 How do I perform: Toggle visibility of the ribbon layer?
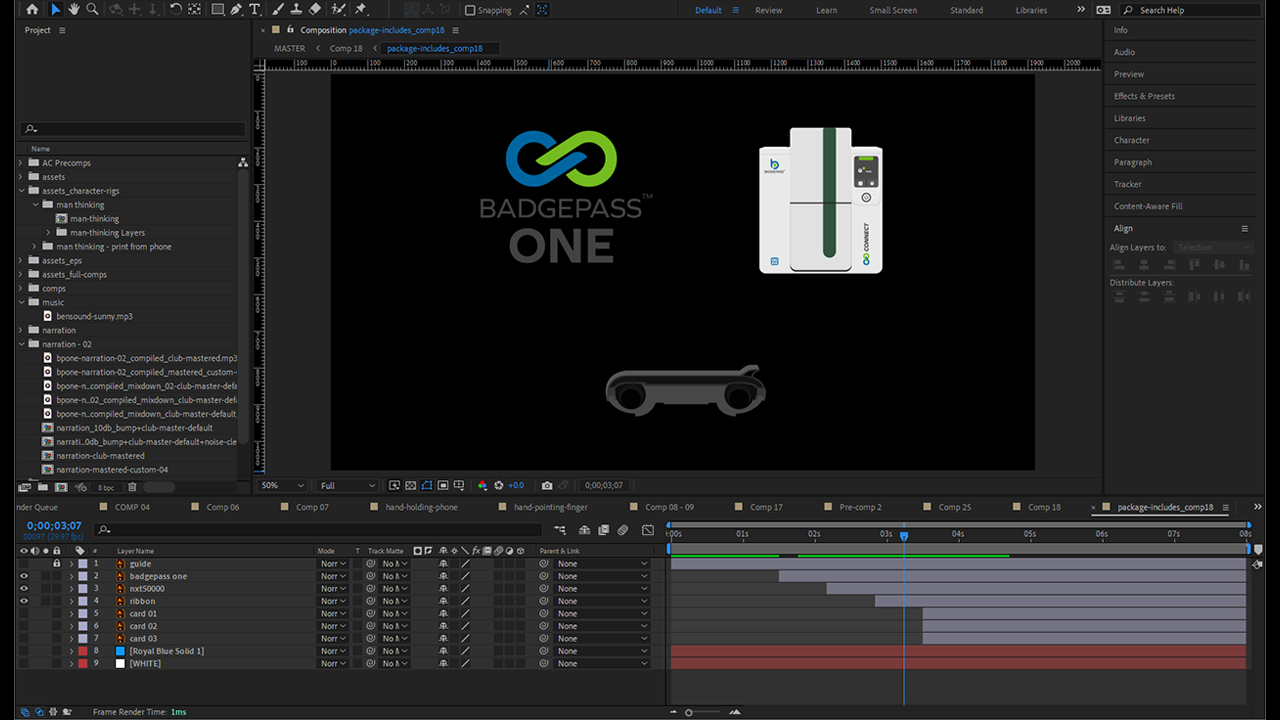(x=24, y=601)
